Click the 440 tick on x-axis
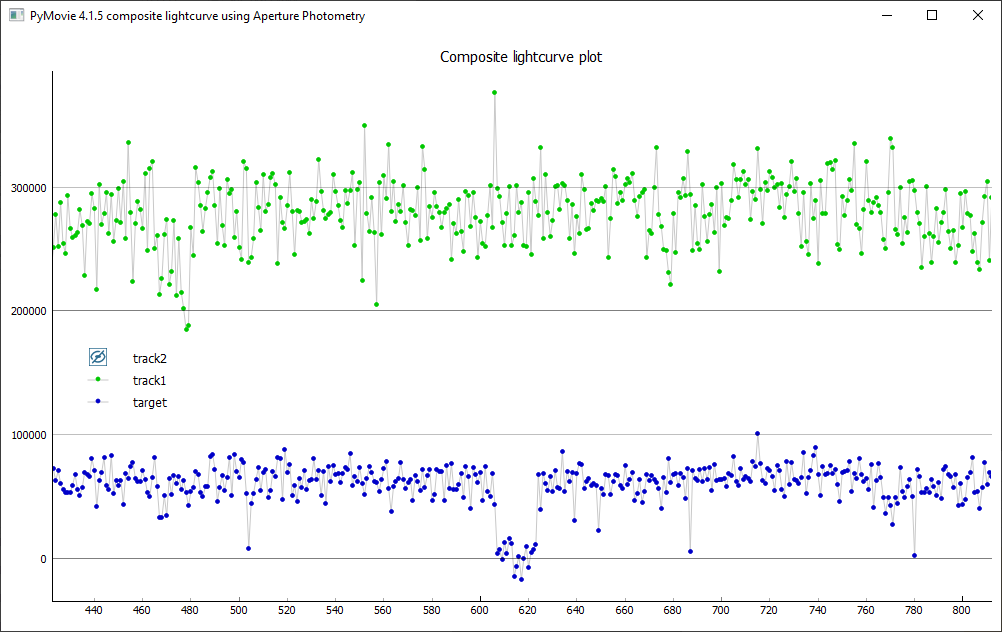Image resolution: width=1002 pixels, height=632 pixels. [x=94, y=609]
